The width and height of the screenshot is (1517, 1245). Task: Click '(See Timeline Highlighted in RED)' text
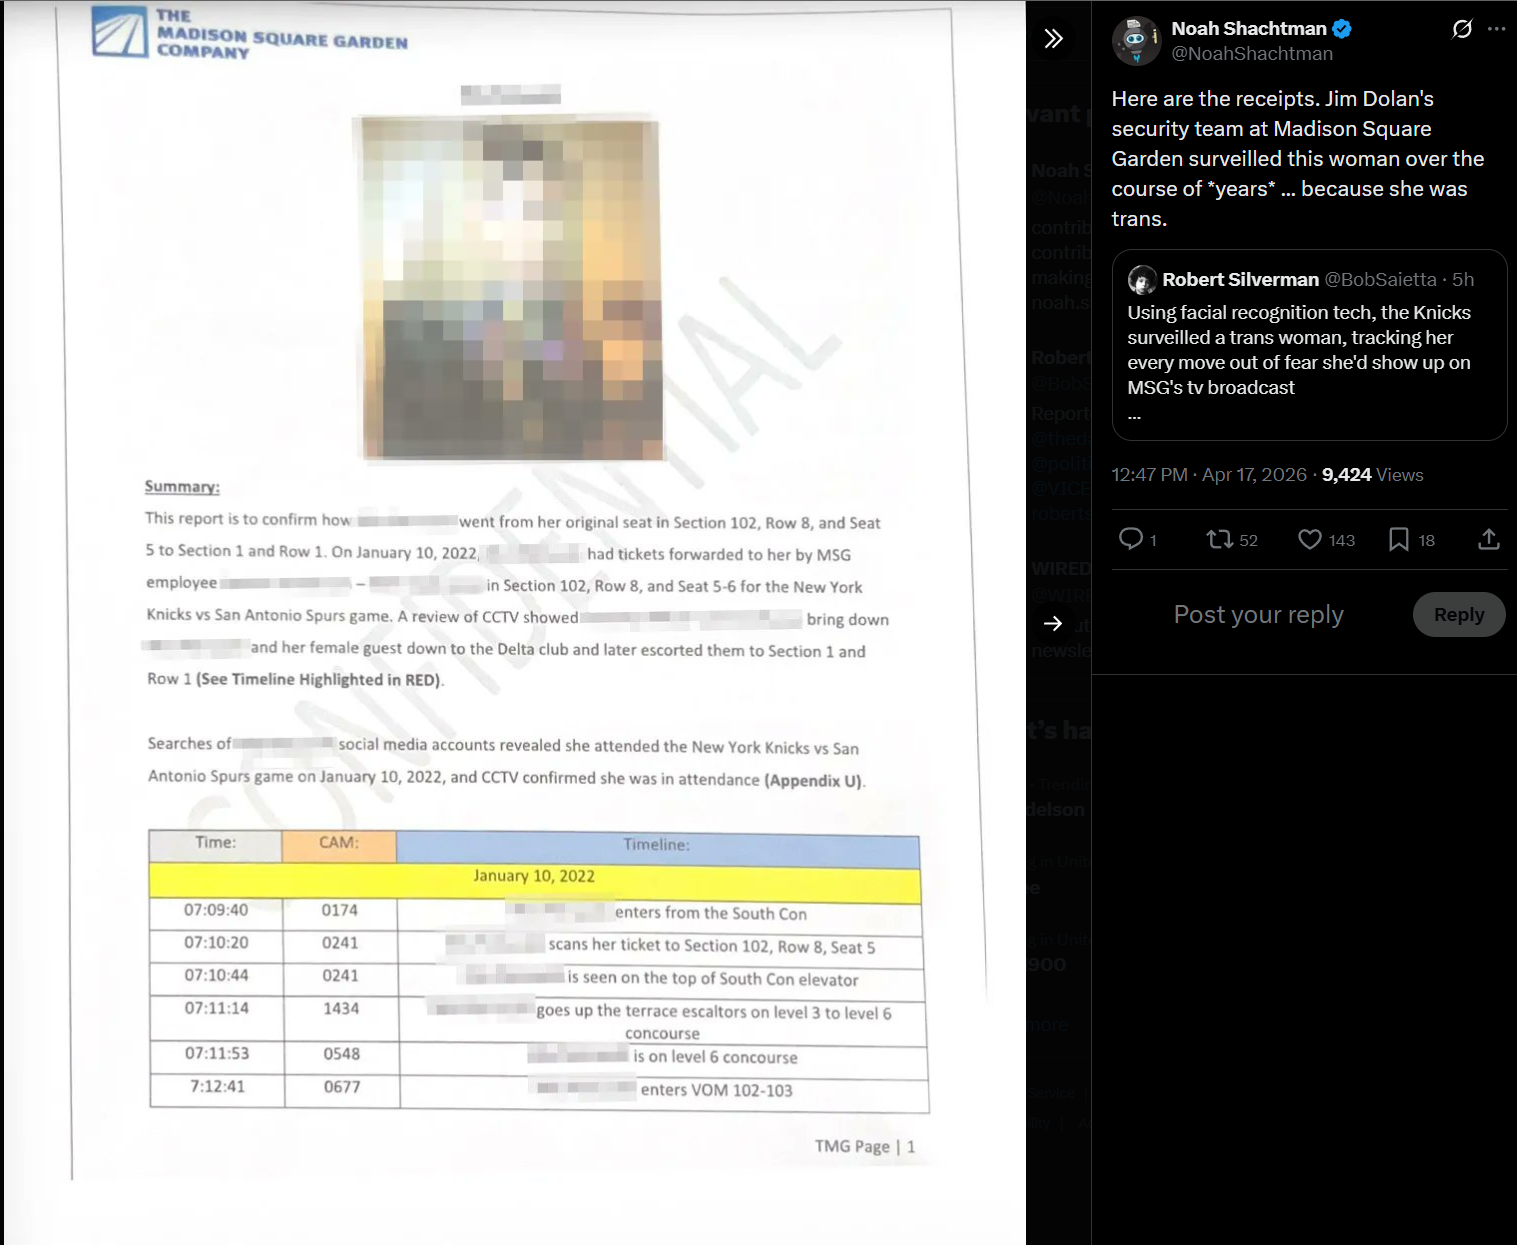click(x=319, y=680)
